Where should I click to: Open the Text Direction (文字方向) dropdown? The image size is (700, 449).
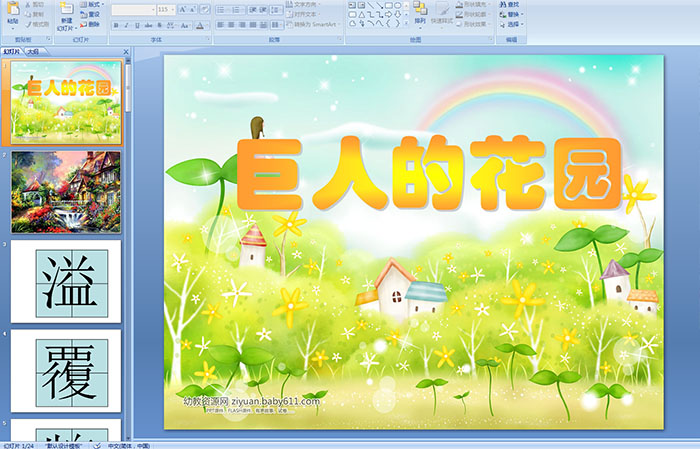[304, 4]
